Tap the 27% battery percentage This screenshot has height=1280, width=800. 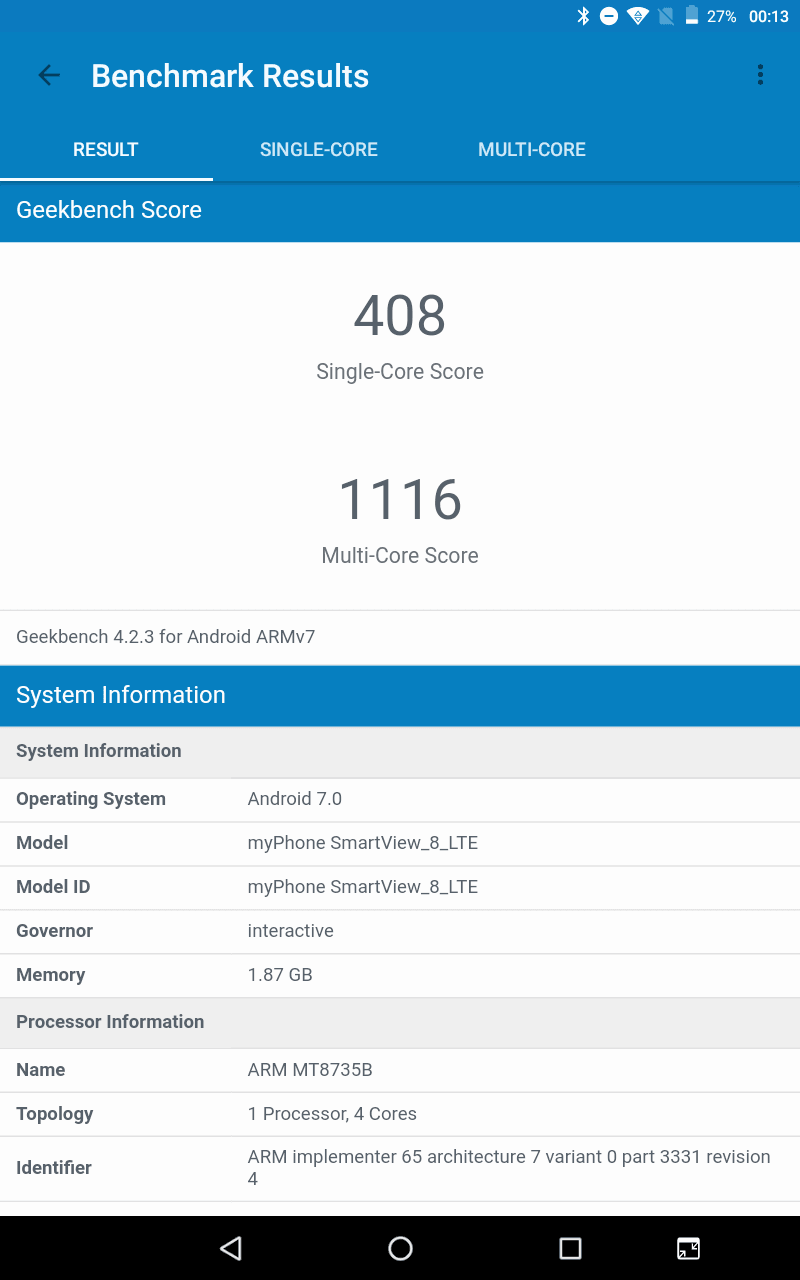[x=722, y=16]
